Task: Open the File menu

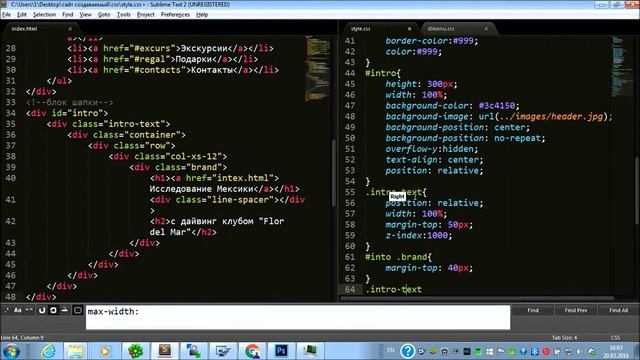Action: (x=7, y=15)
